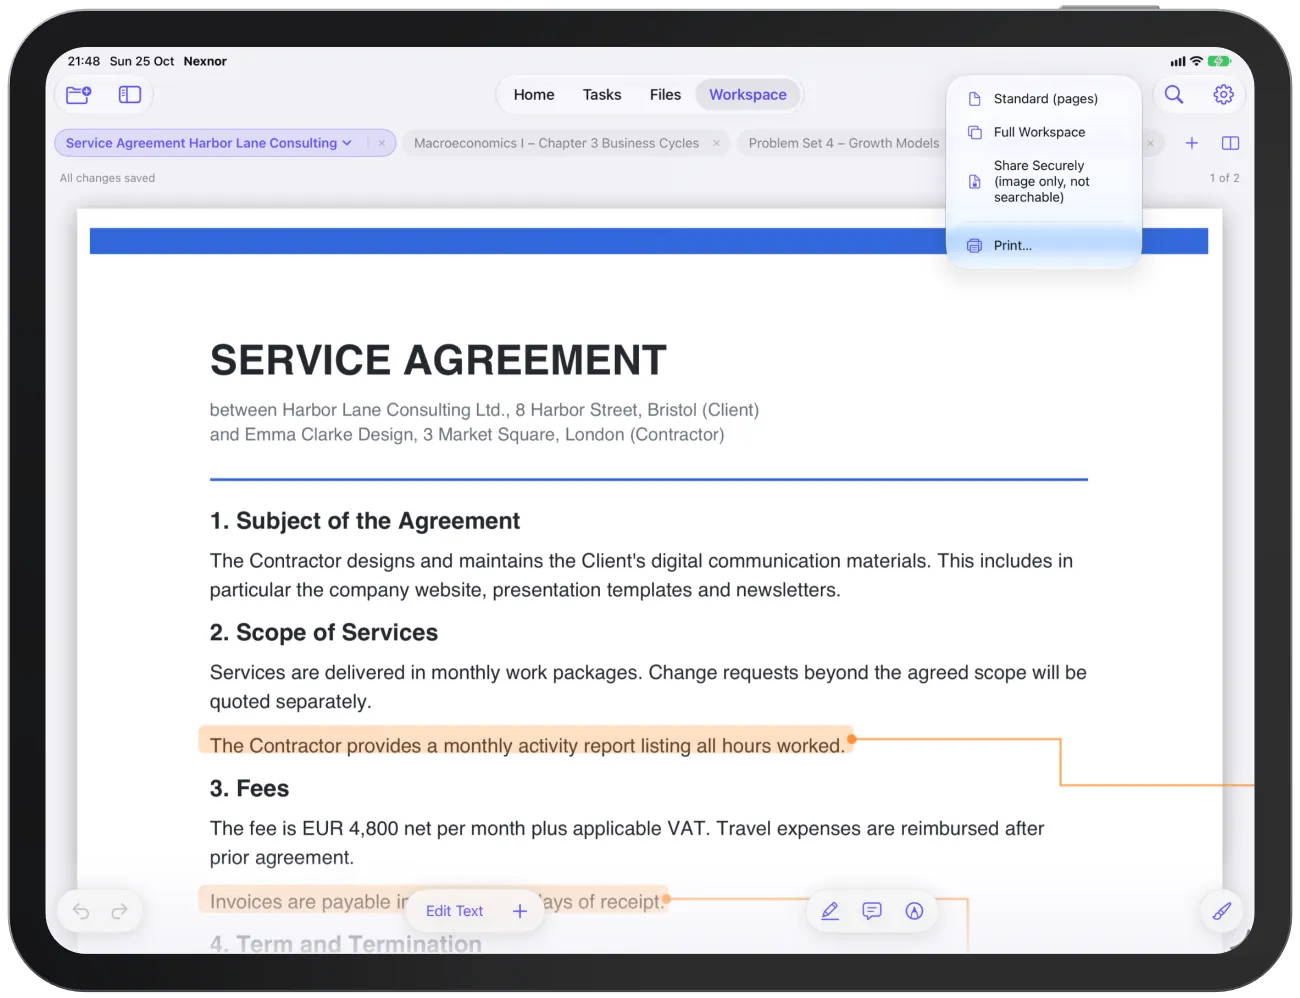Image resolution: width=1300 pixels, height=998 pixels.
Task: Click the heading 3. Fees
Action: (249, 789)
